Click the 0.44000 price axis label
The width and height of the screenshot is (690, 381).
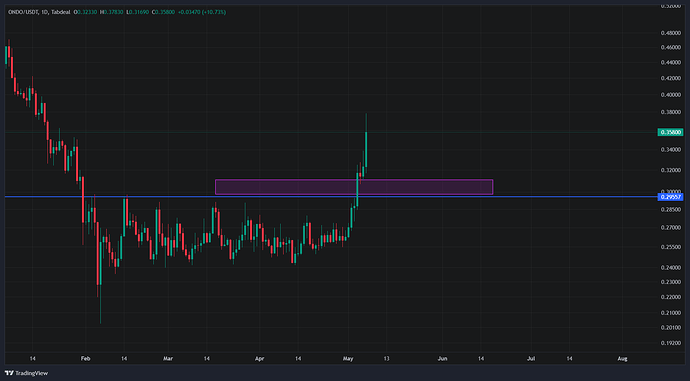click(671, 63)
